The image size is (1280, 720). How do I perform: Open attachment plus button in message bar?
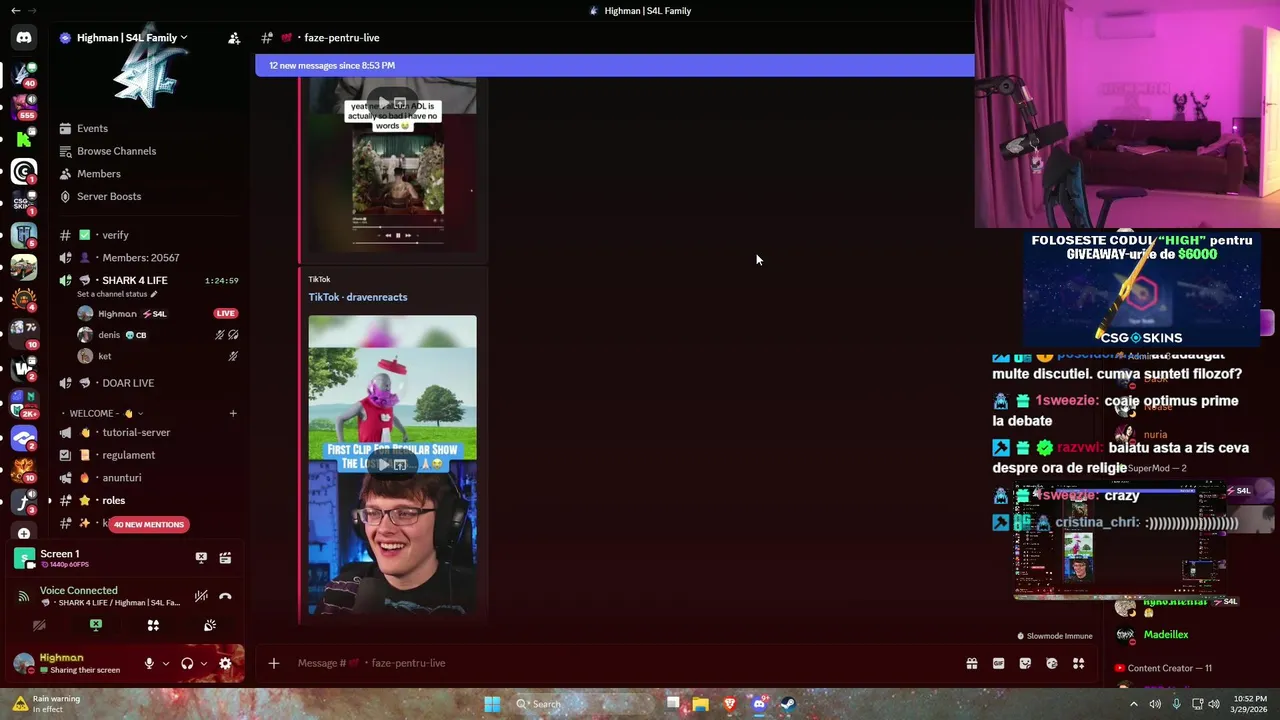273,663
